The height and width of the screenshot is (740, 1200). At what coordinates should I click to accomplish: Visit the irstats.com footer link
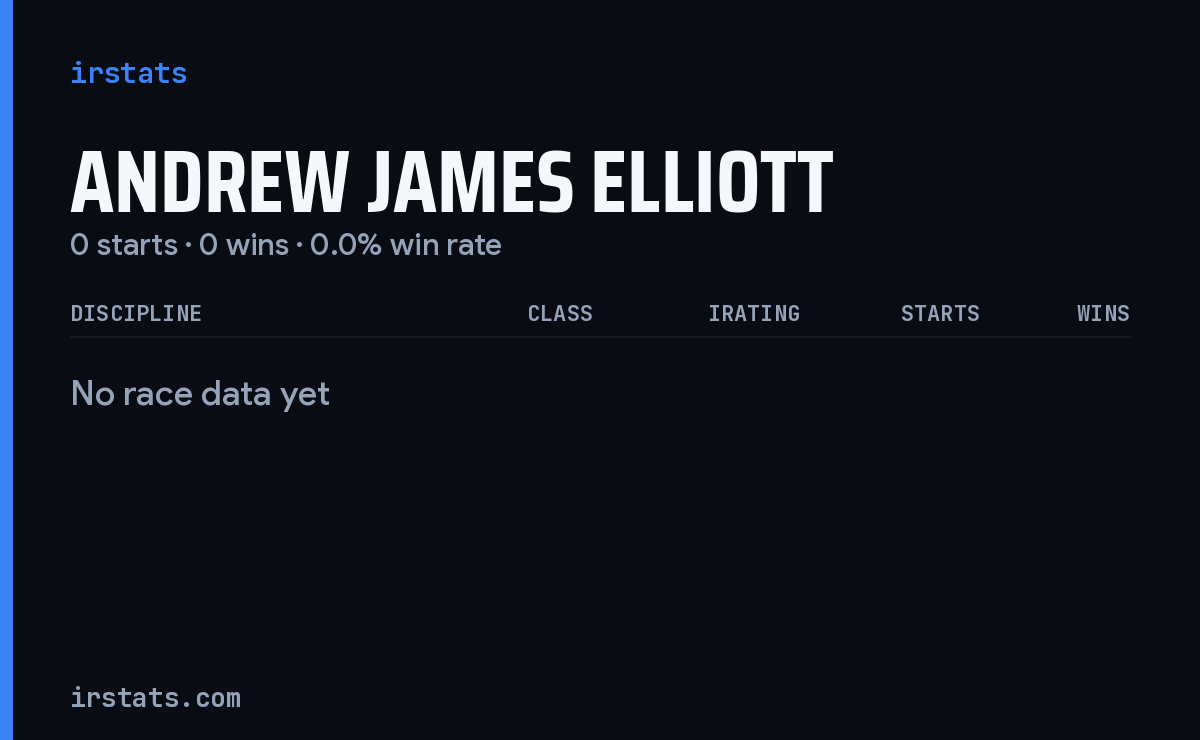click(x=155, y=697)
